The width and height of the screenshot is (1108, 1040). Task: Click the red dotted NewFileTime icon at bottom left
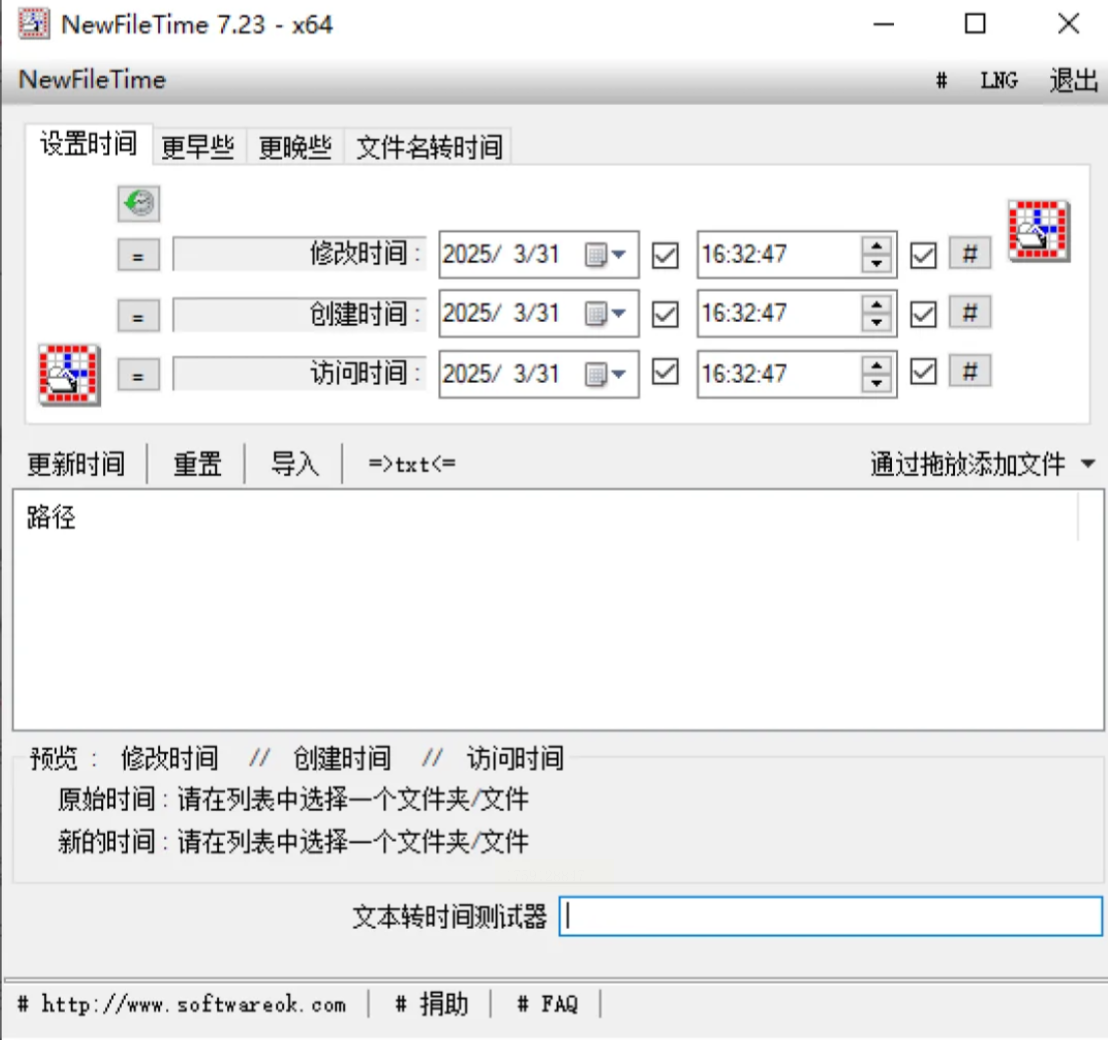tap(69, 374)
